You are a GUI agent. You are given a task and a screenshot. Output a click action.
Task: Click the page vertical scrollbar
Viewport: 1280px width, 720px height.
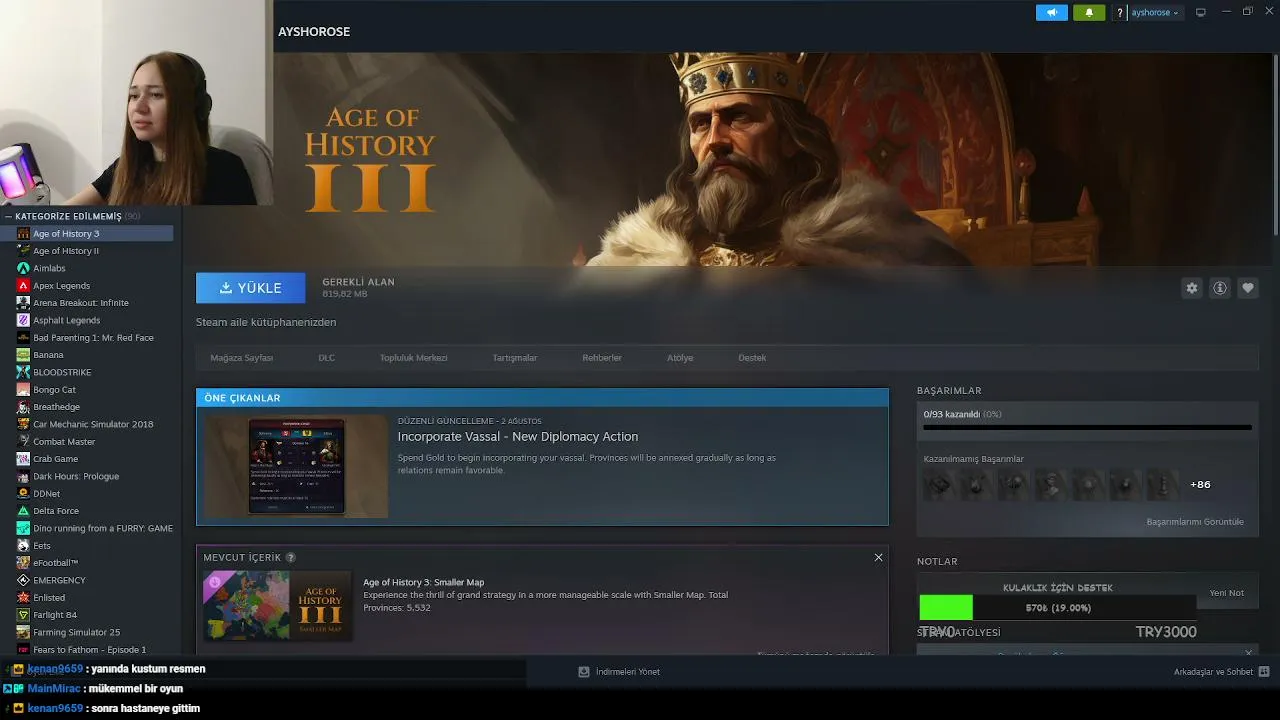point(1276,145)
